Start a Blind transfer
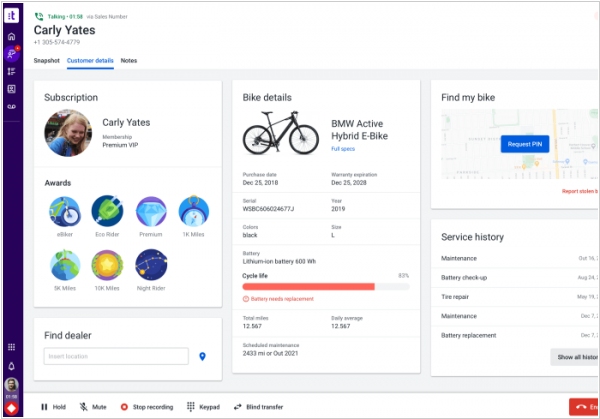The height and width of the screenshot is (419, 600). pyautogui.click(x=258, y=407)
